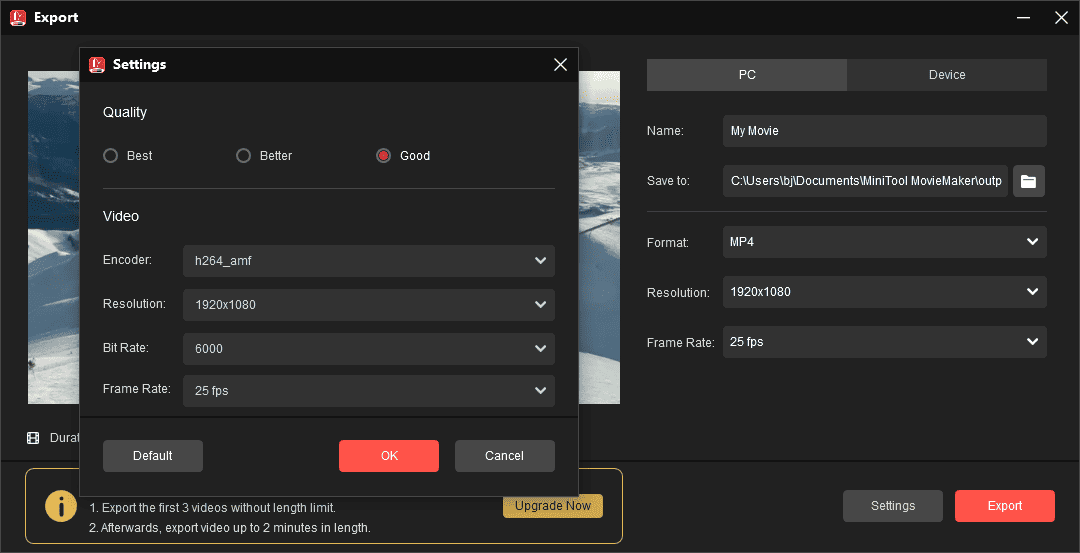Click the Name field containing My Movie
This screenshot has width=1080, height=553.
(884, 131)
